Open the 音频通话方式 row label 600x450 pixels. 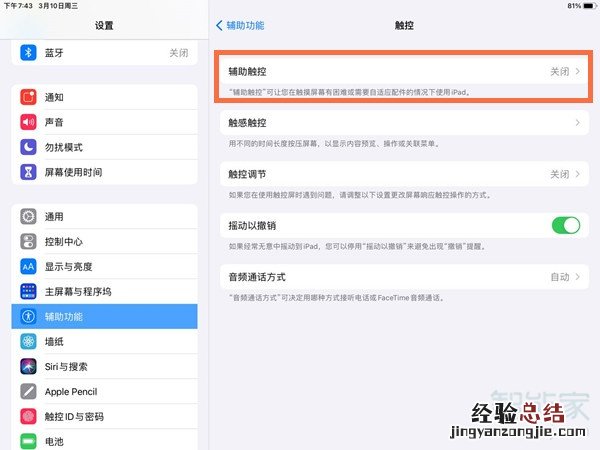(257, 277)
